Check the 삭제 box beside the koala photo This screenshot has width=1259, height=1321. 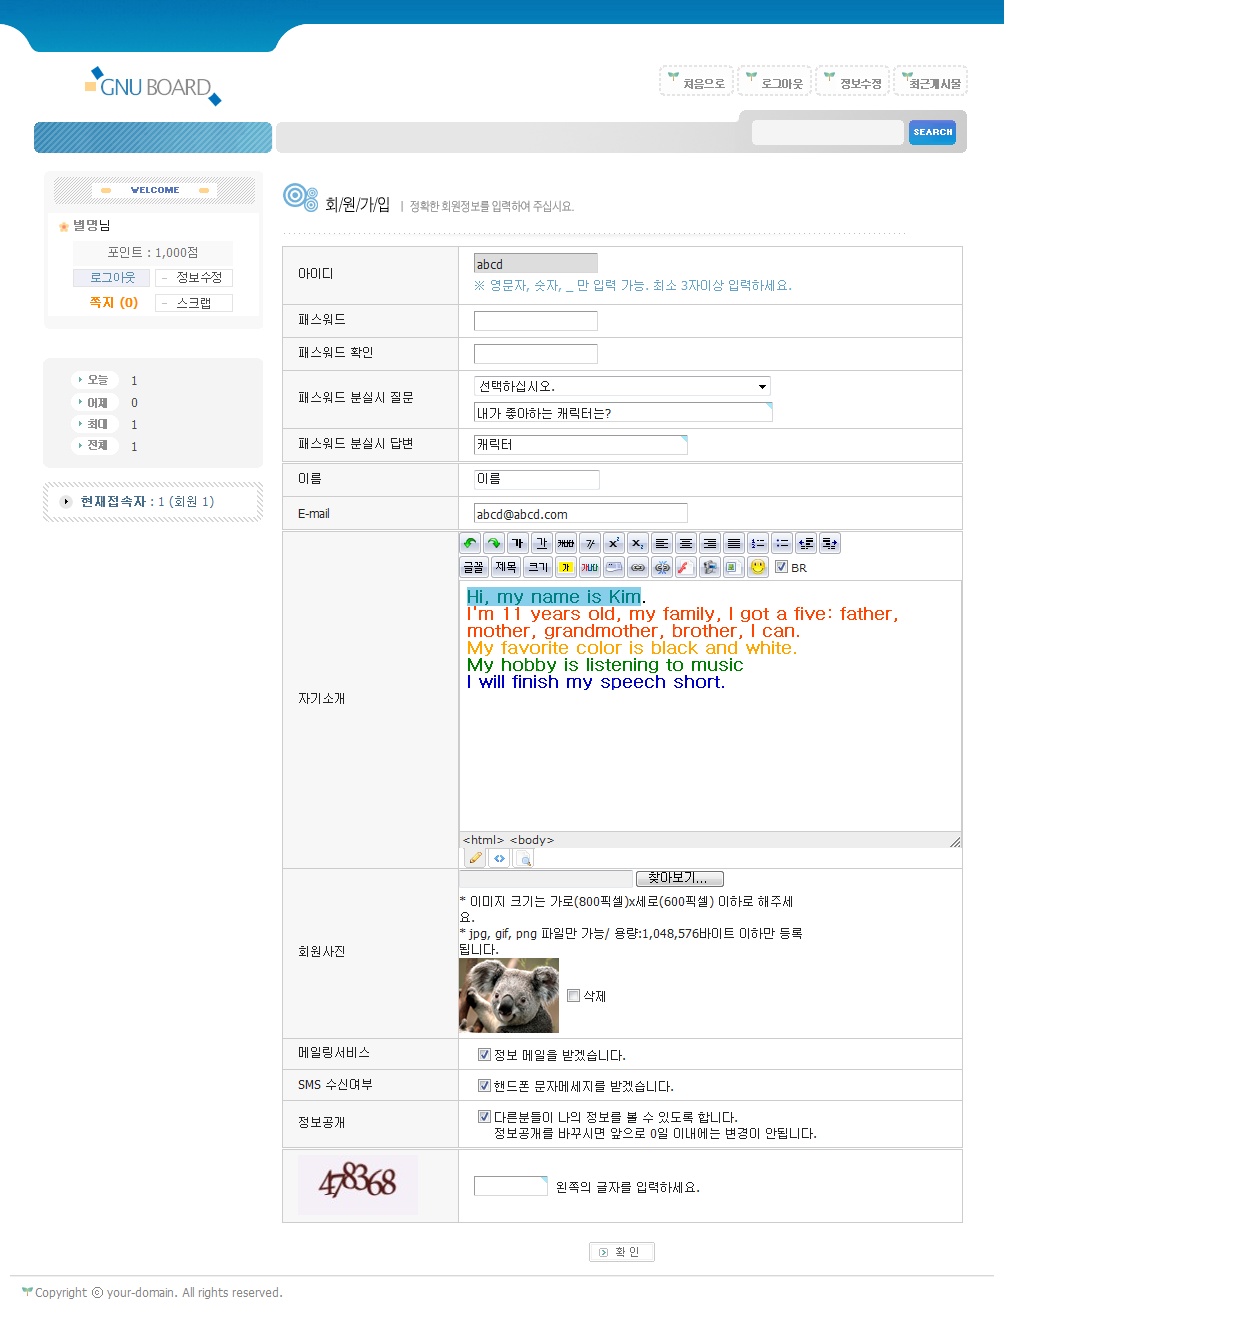(x=573, y=996)
